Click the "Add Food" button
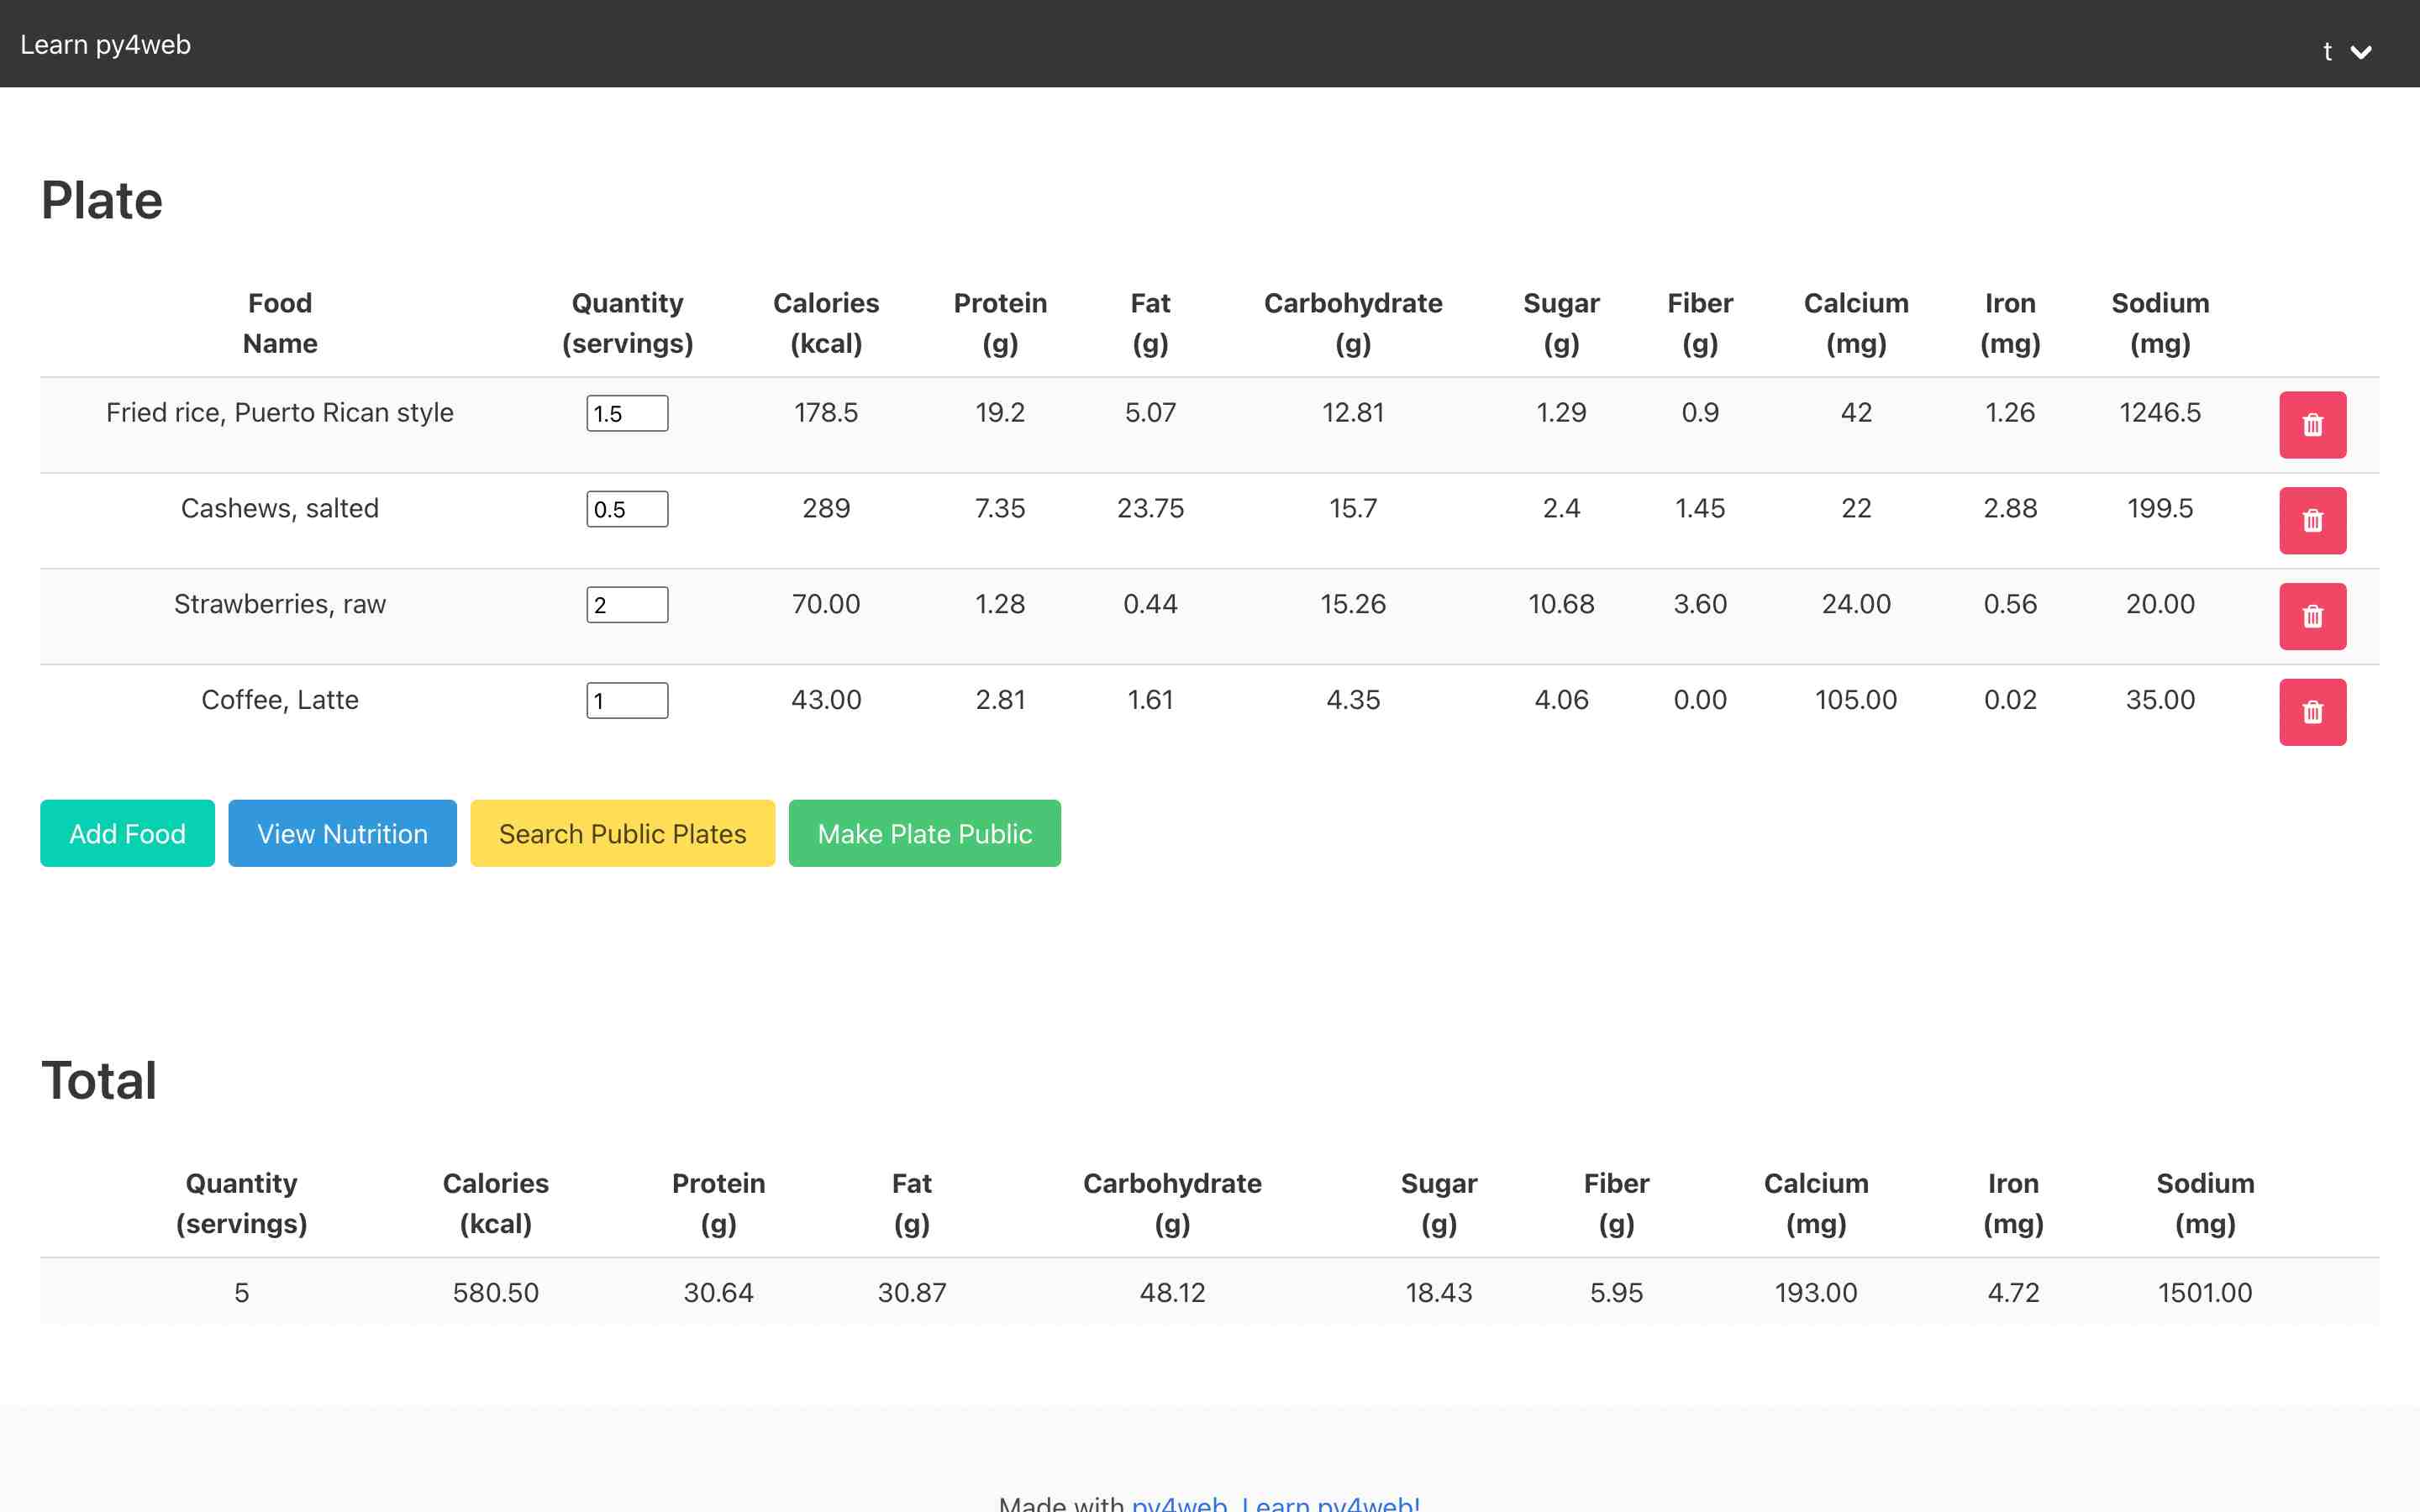This screenshot has width=2420, height=1512. coord(127,833)
